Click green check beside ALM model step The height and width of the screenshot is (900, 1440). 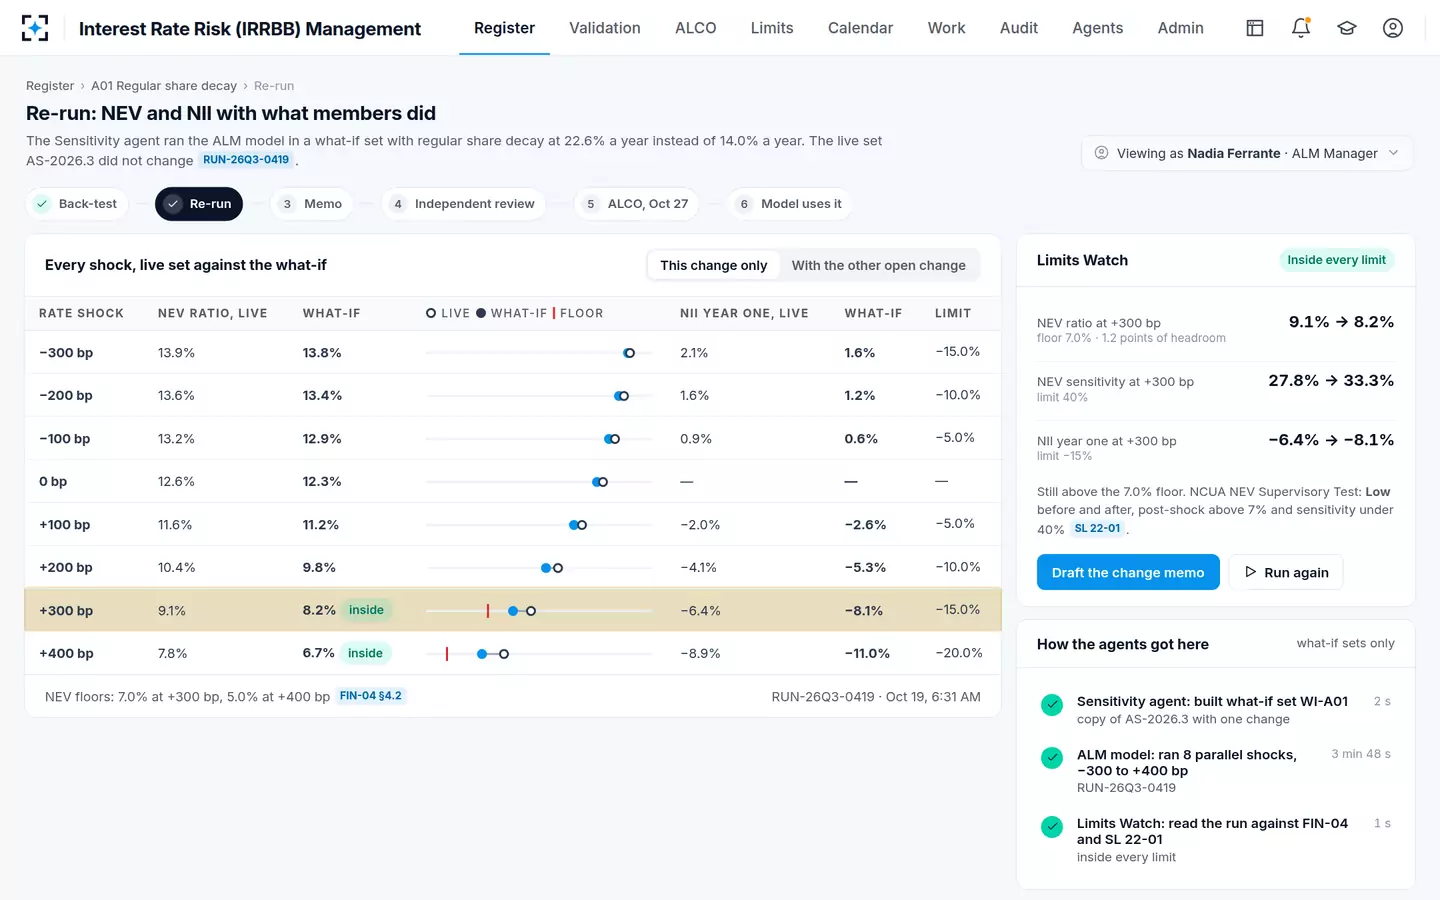1052,758
